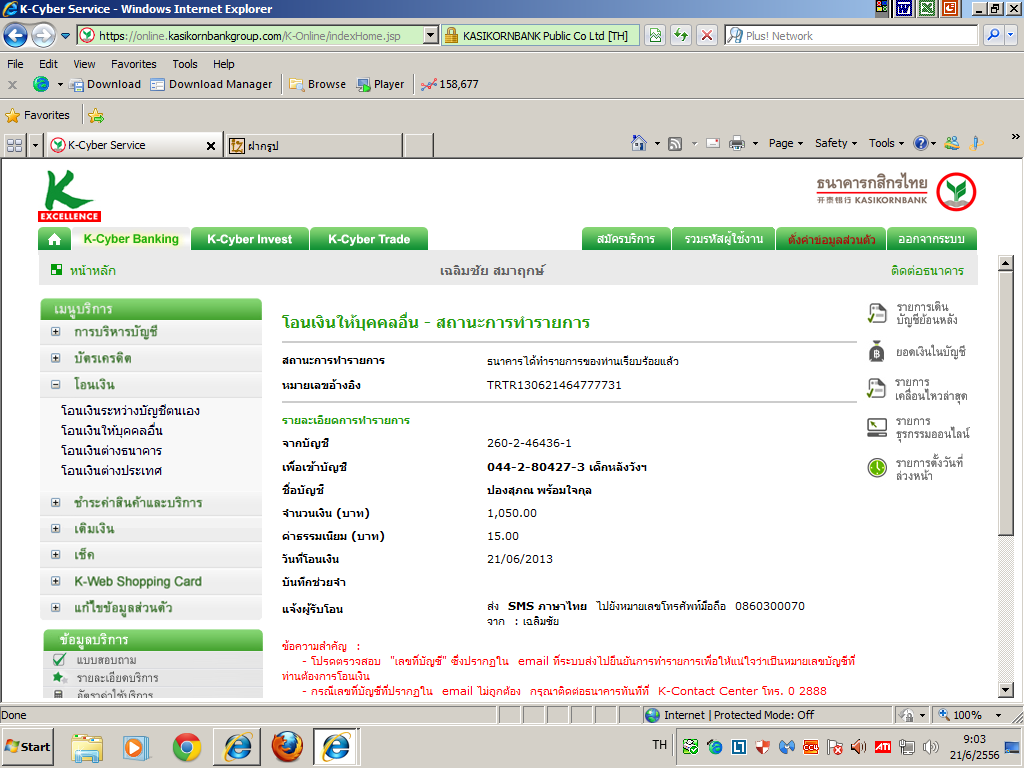Switch to the ฝากรูป browser tab
The image size is (1024, 768).
tap(314, 145)
